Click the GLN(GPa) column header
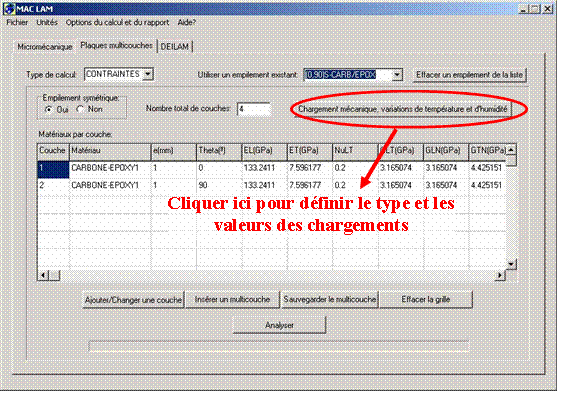 pos(446,151)
